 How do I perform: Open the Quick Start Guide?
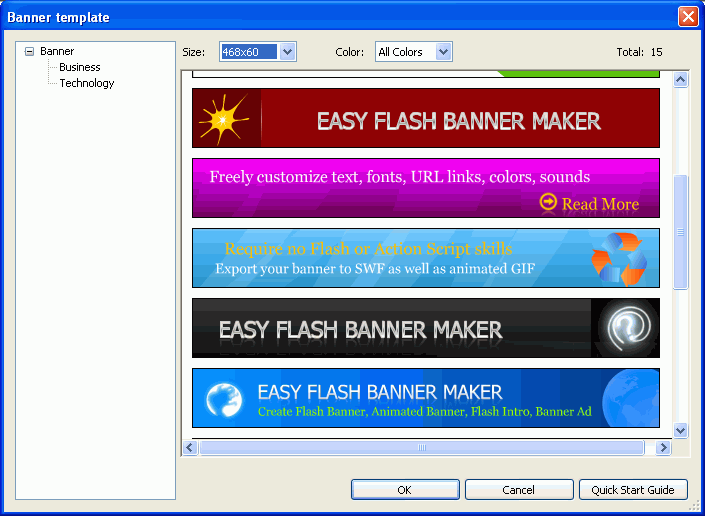point(633,489)
